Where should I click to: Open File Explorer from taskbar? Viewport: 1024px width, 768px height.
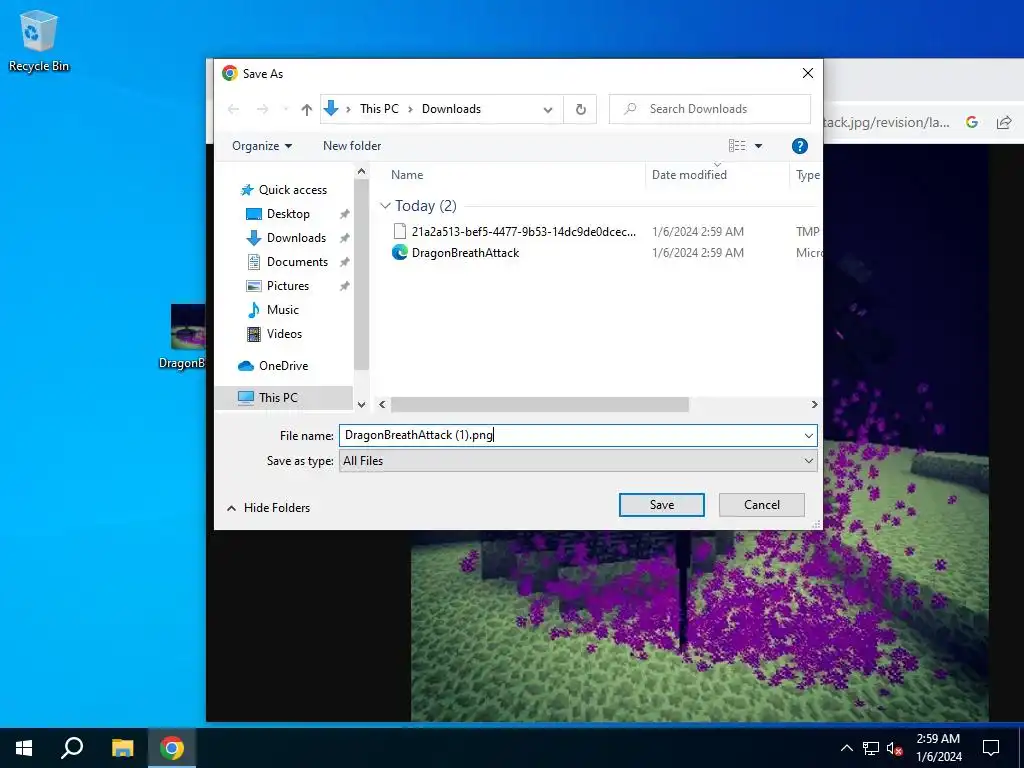click(122, 748)
